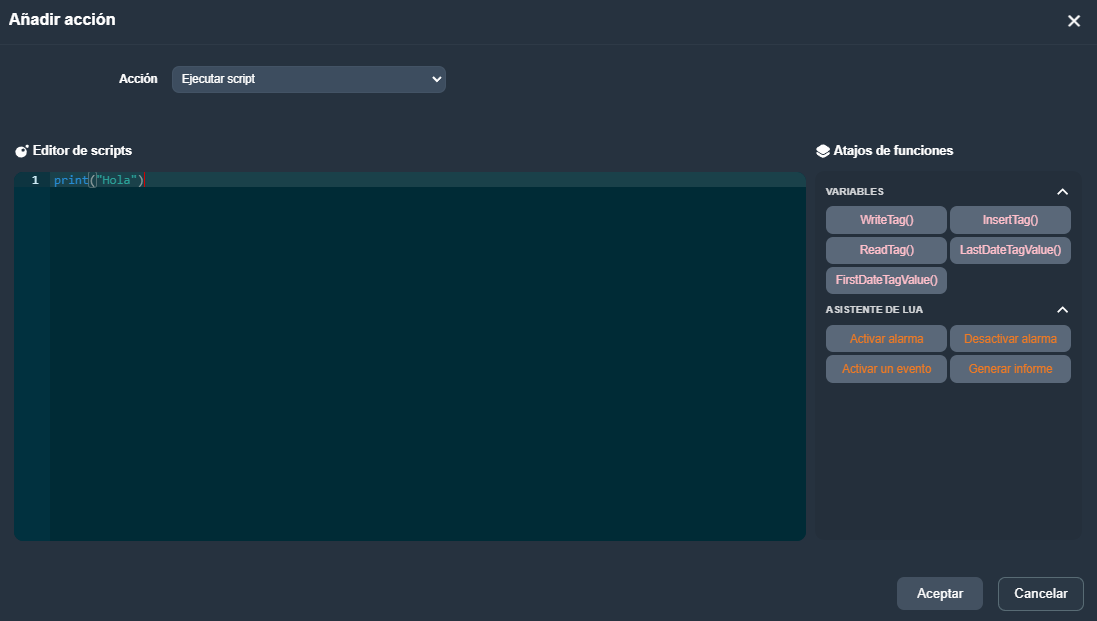Insert the LastDateTagValue() function
Image resolution: width=1097 pixels, height=621 pixels.
coord(1010,250)
